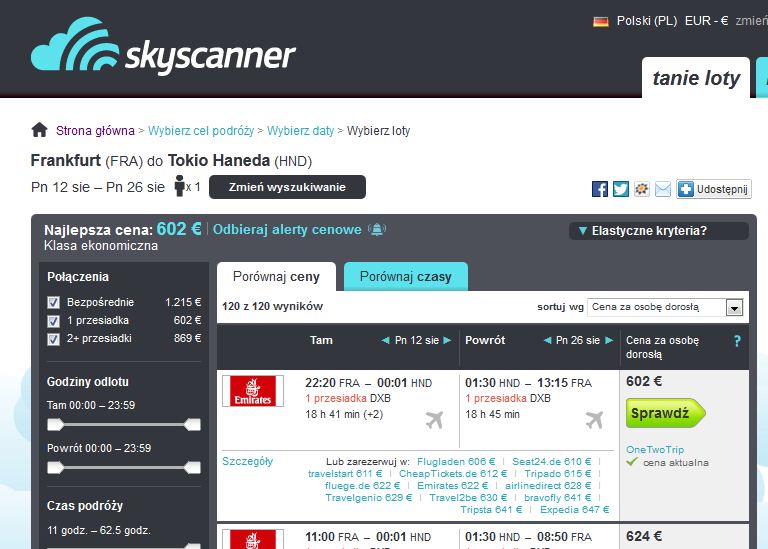768x549 pixels.
Task: Book via bravofly 641 €
Action: click(x=557, y=498)
